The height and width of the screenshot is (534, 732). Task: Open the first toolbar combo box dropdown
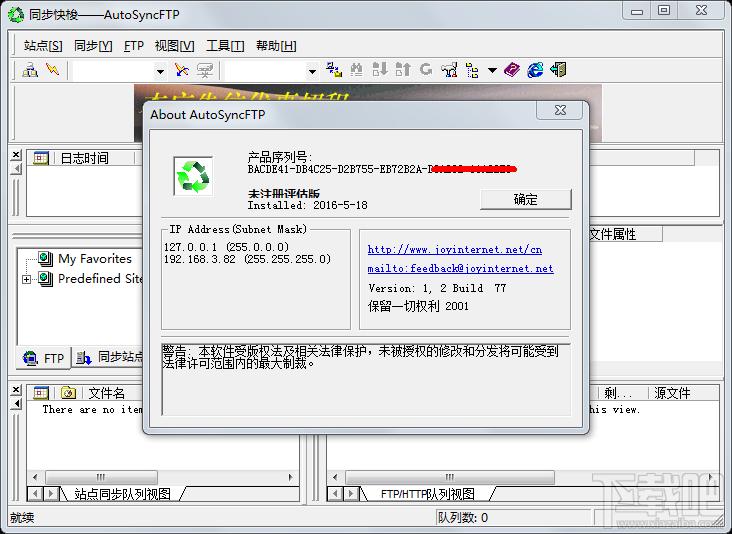tap(159, 71)
